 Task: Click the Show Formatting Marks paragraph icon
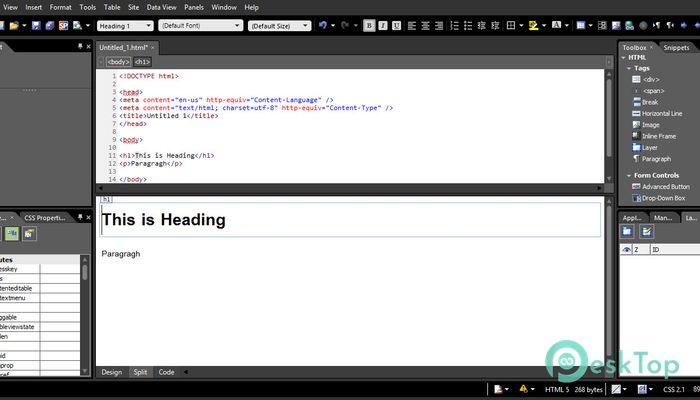click(657, 26)
